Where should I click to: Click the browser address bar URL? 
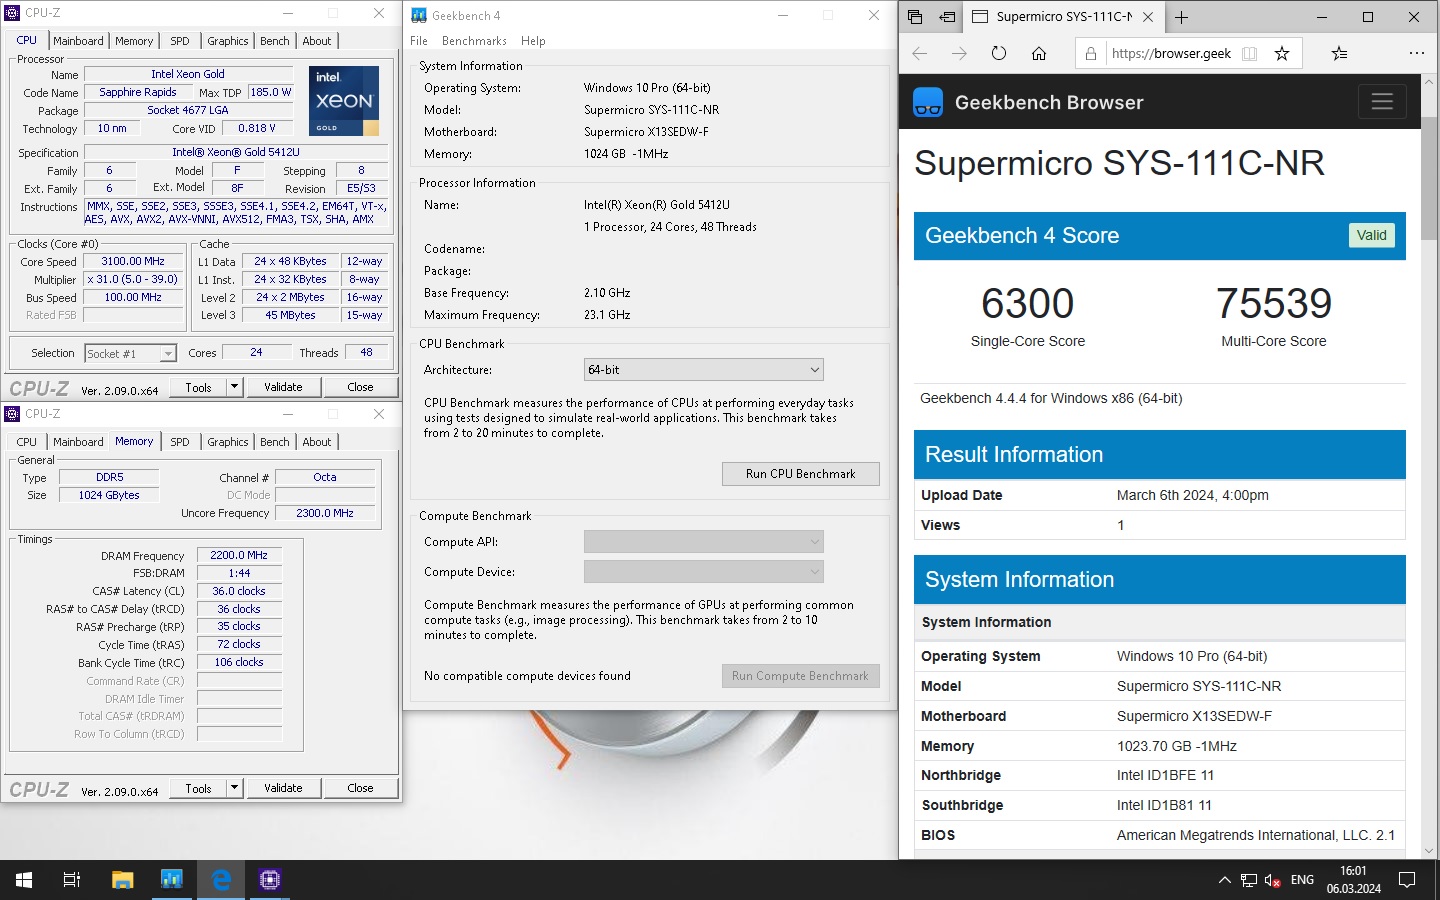1171,53
